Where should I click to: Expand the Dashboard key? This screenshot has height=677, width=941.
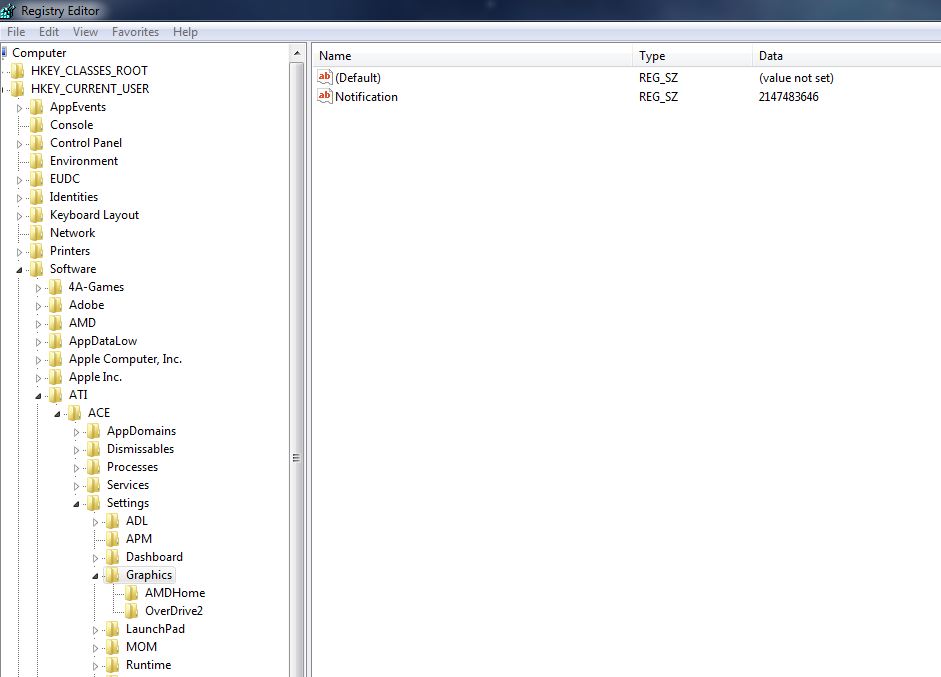(95, 559)
